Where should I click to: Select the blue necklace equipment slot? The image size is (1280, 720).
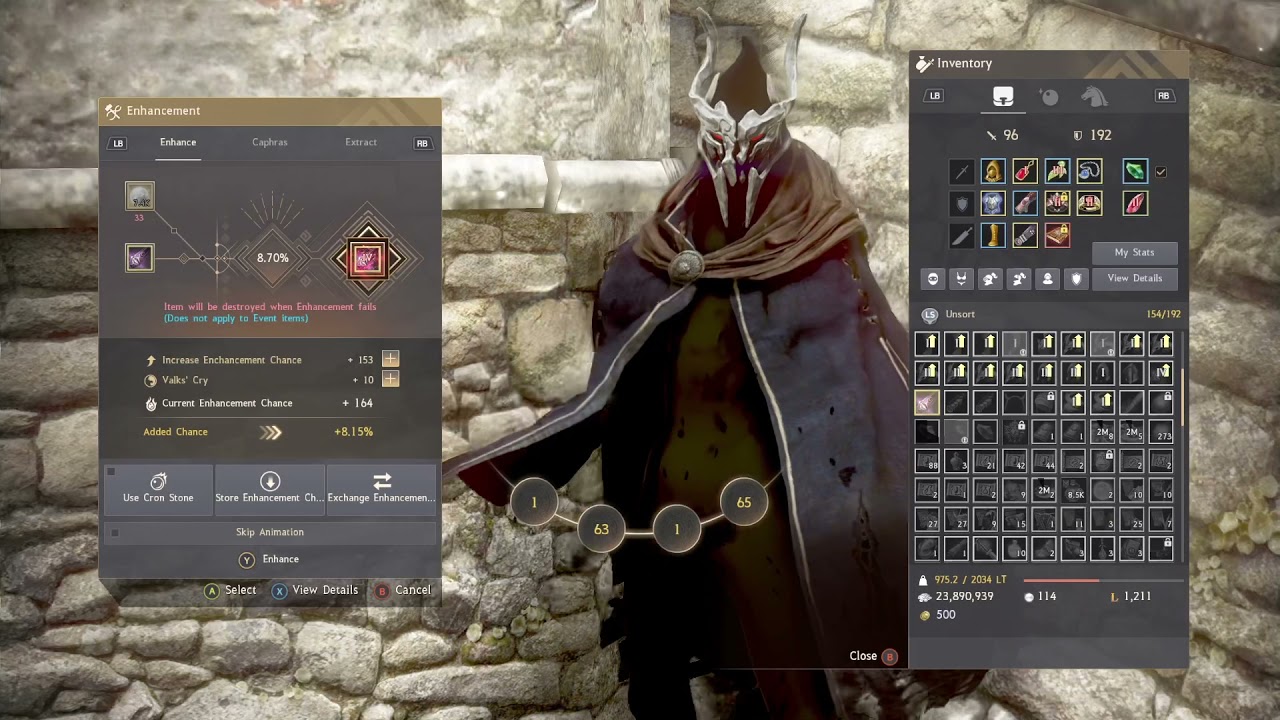click(1089, 172)
